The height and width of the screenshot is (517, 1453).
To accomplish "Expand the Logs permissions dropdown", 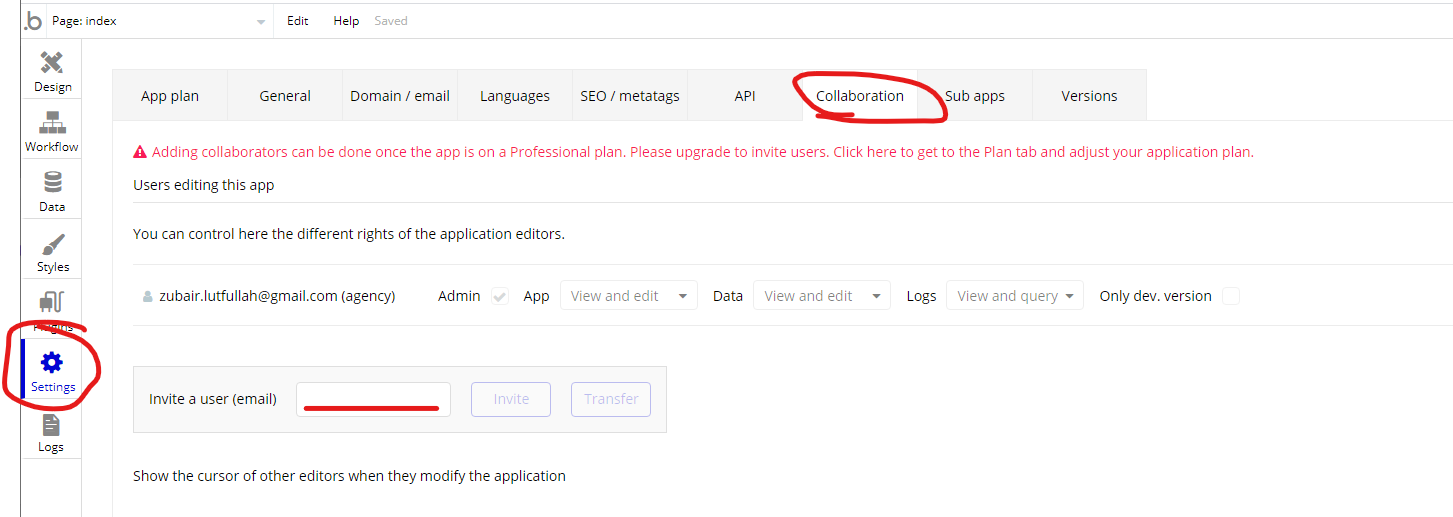I will coord(1014,296).
